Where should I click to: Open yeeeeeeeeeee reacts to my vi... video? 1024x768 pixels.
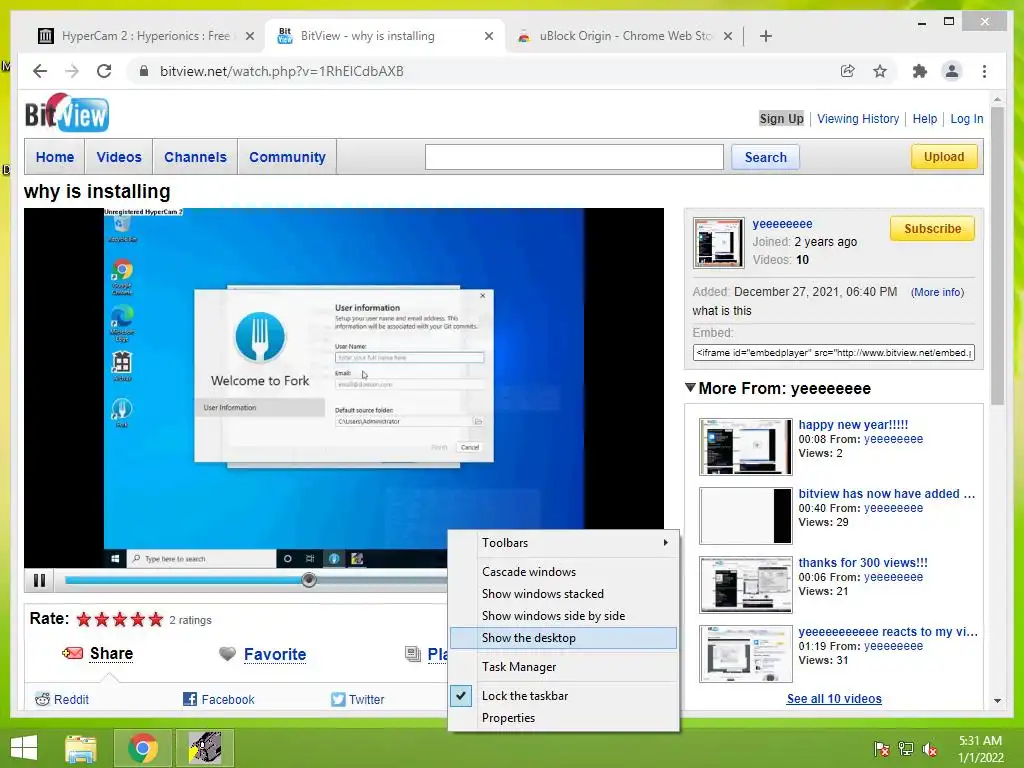tap(888, 632)
